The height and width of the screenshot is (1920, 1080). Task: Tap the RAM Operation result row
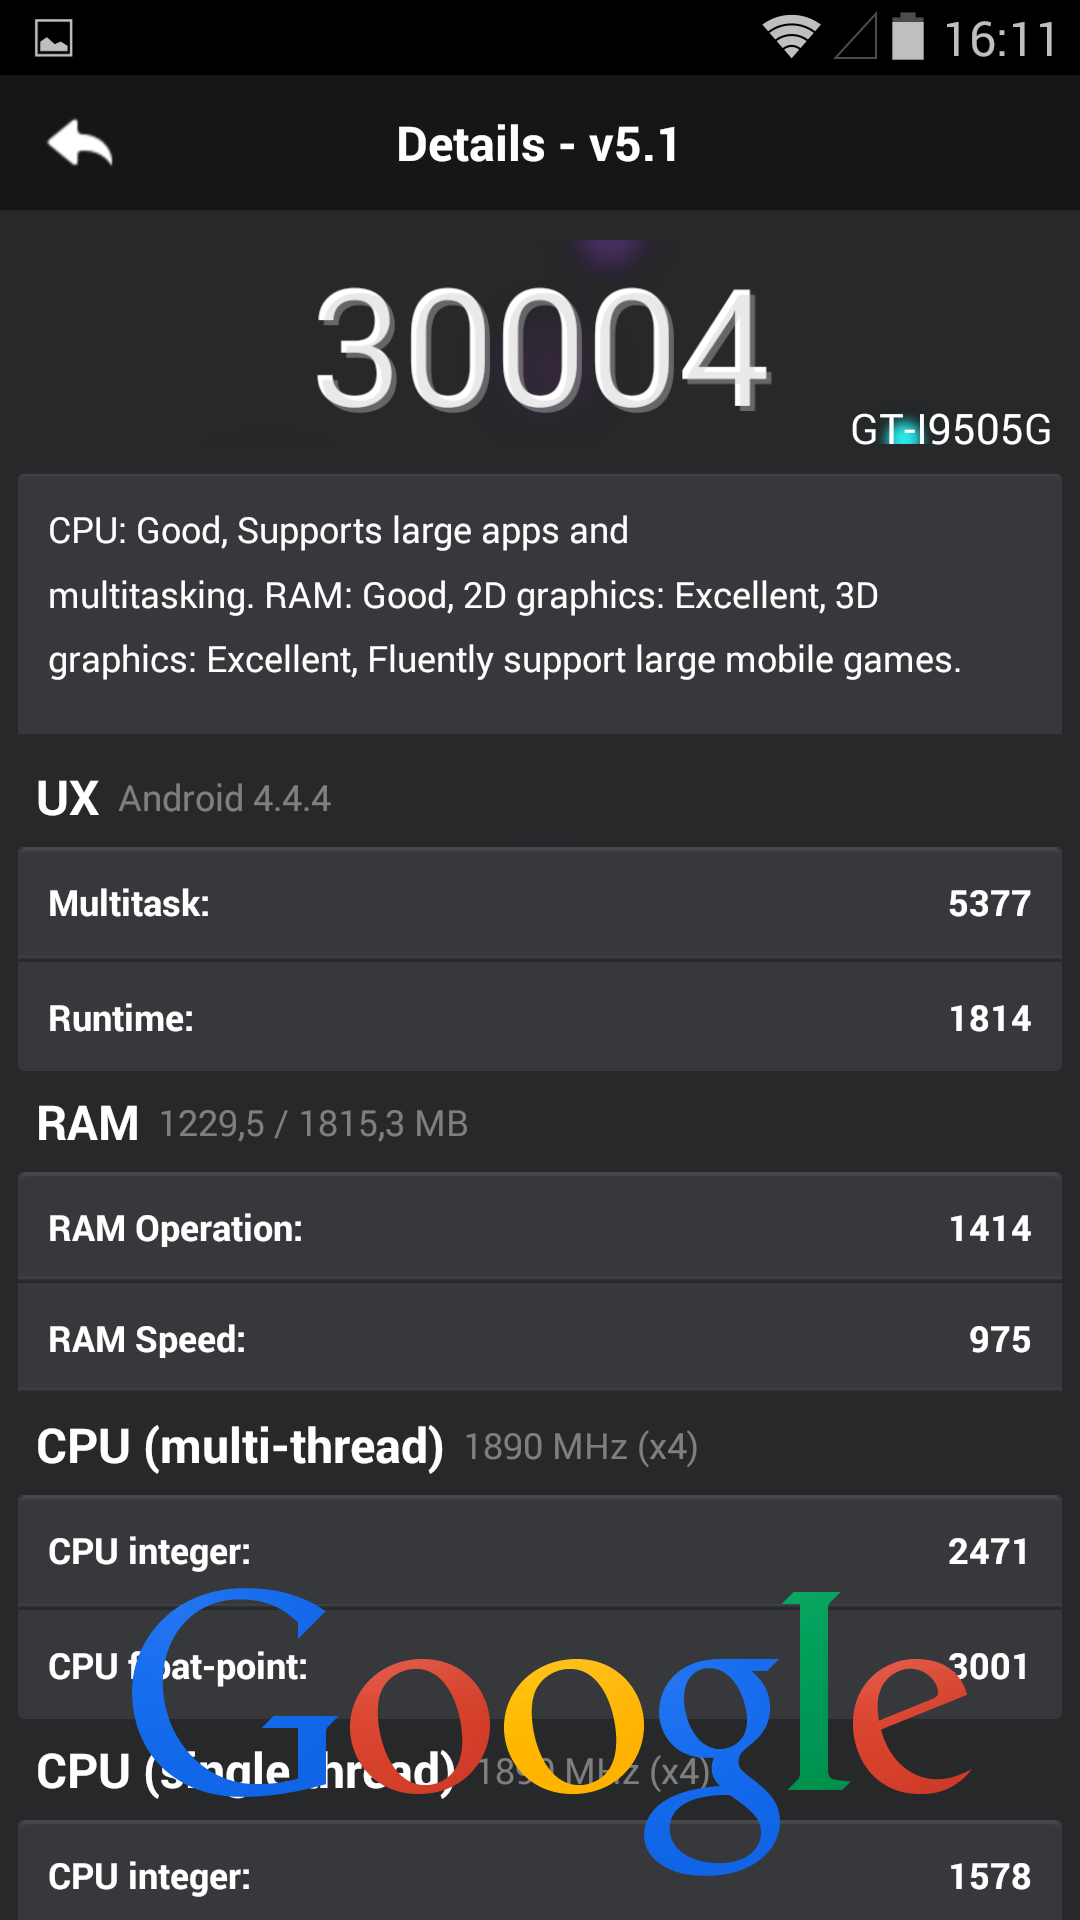click(x=540, y=1227)
